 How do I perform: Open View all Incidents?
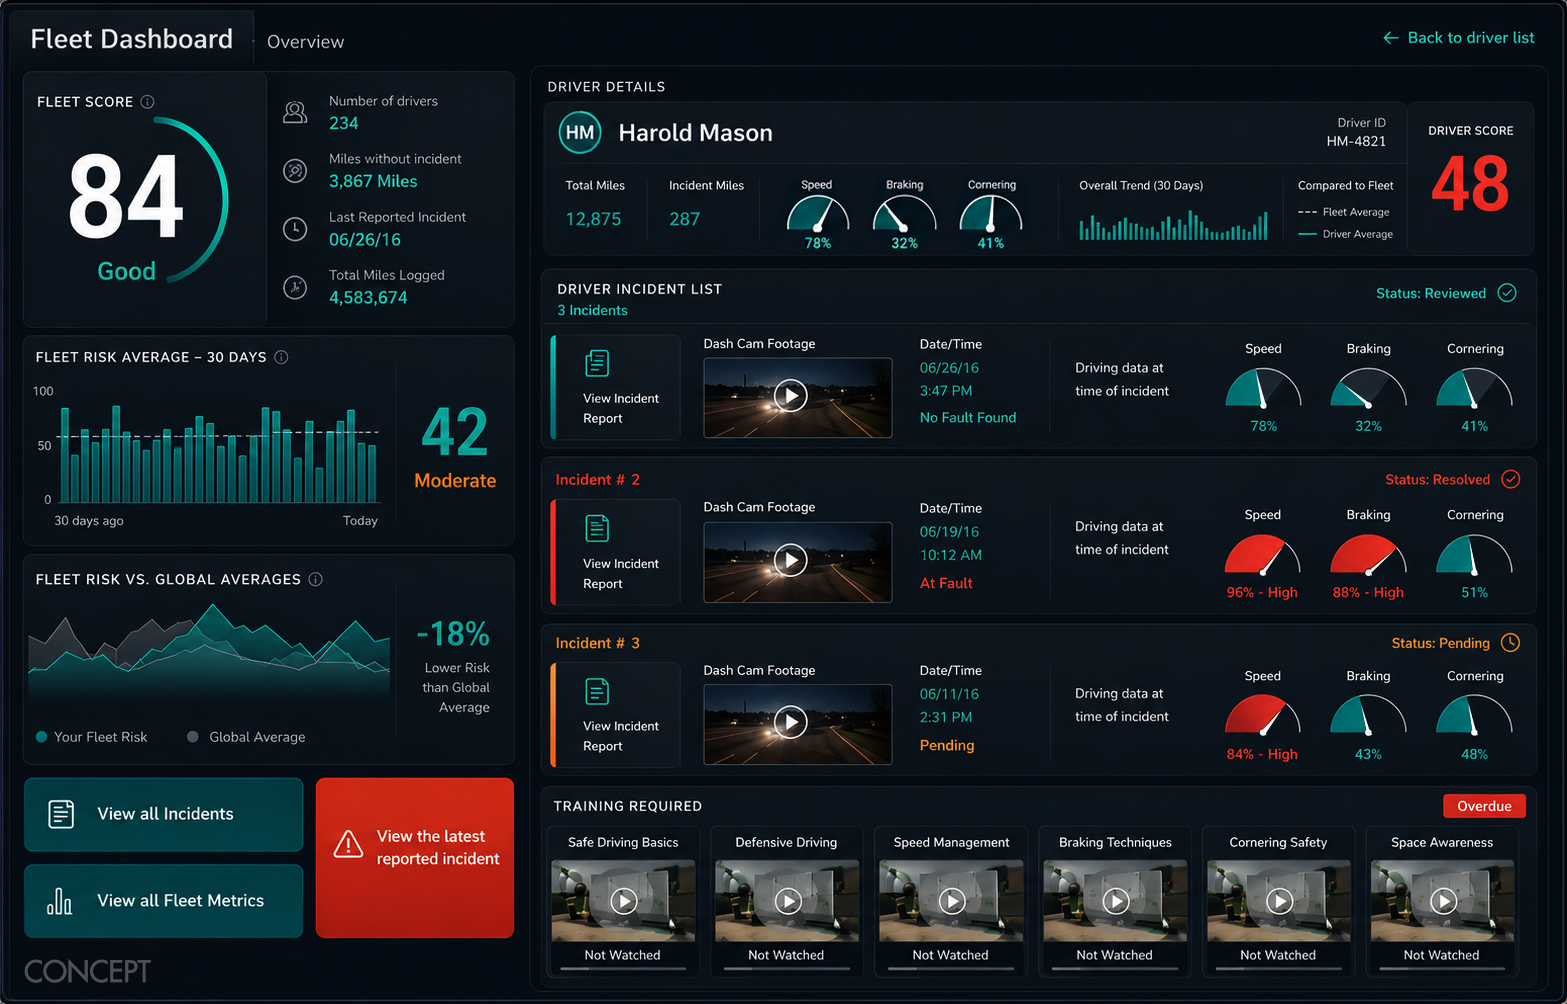(164, 814)
